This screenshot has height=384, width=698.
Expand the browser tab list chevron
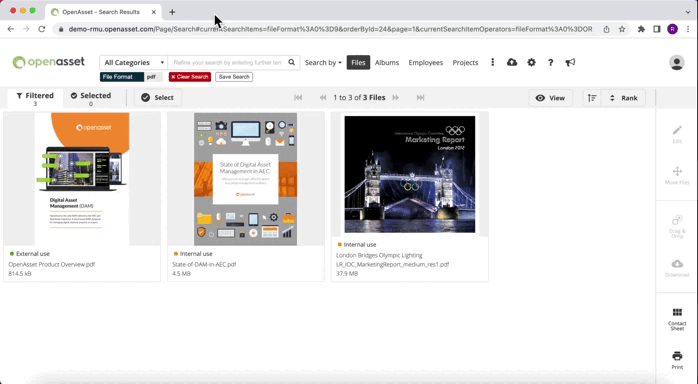(688, 12)
